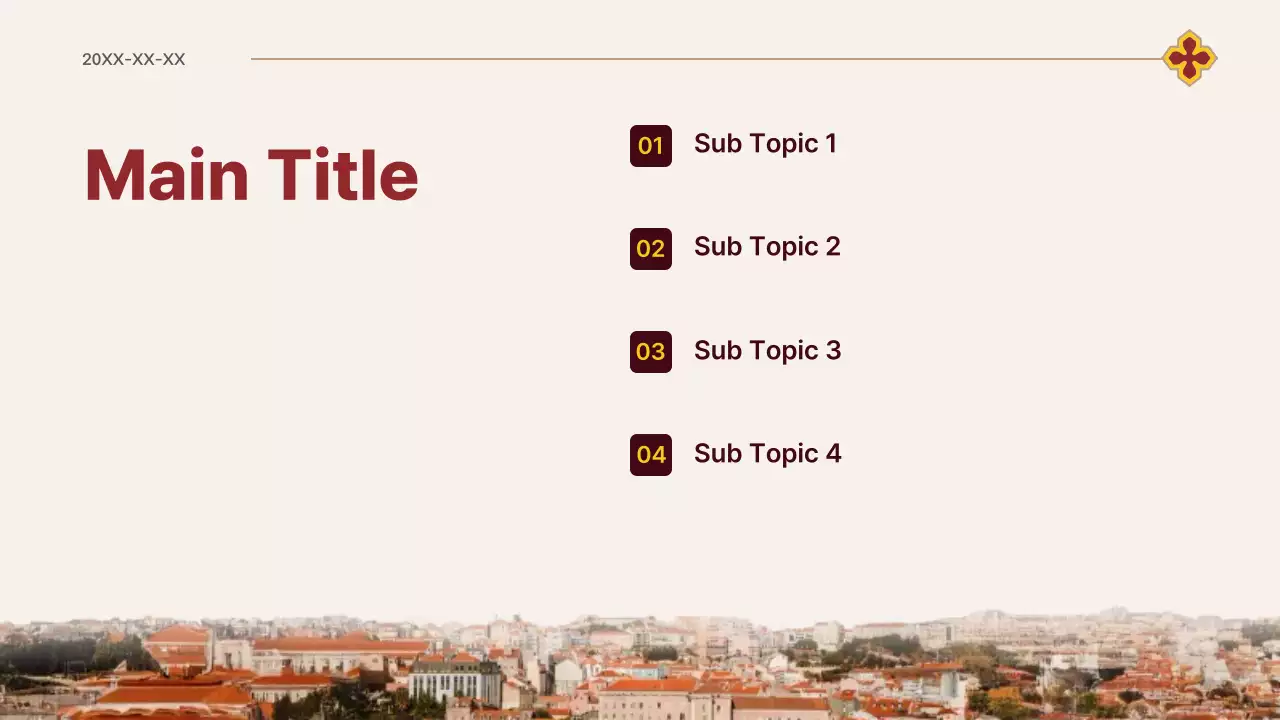The height and width of the screenshot is (720, 1280).
Task: Select the 20XX-XX-XX date placeholder
Action: coord(134,60)
